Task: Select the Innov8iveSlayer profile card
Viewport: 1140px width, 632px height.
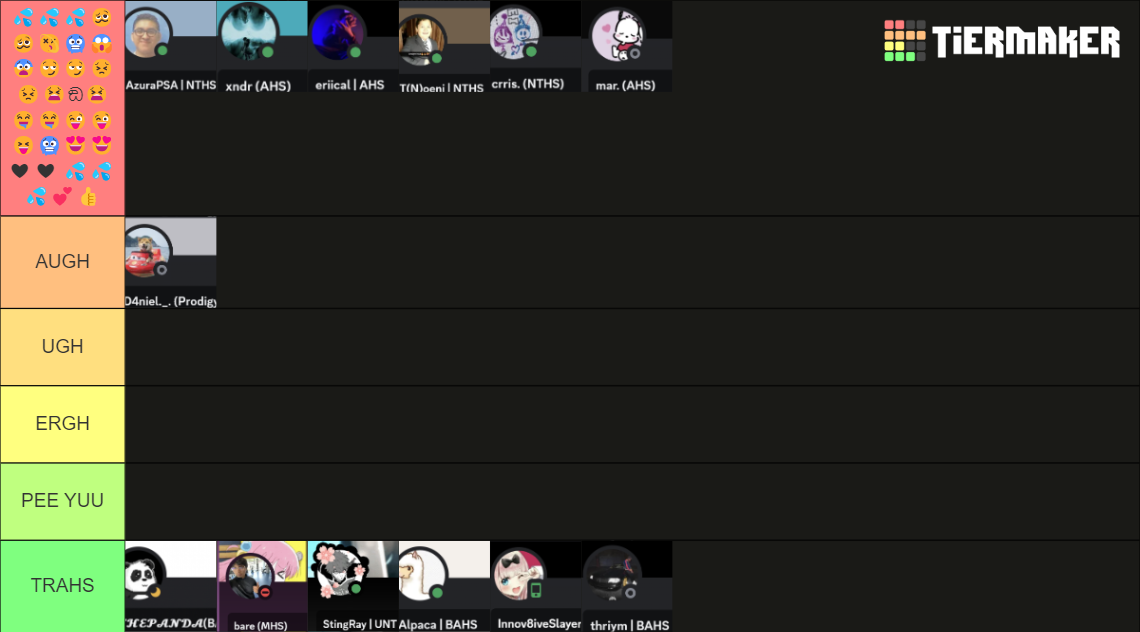Action: tap(536, 586)
